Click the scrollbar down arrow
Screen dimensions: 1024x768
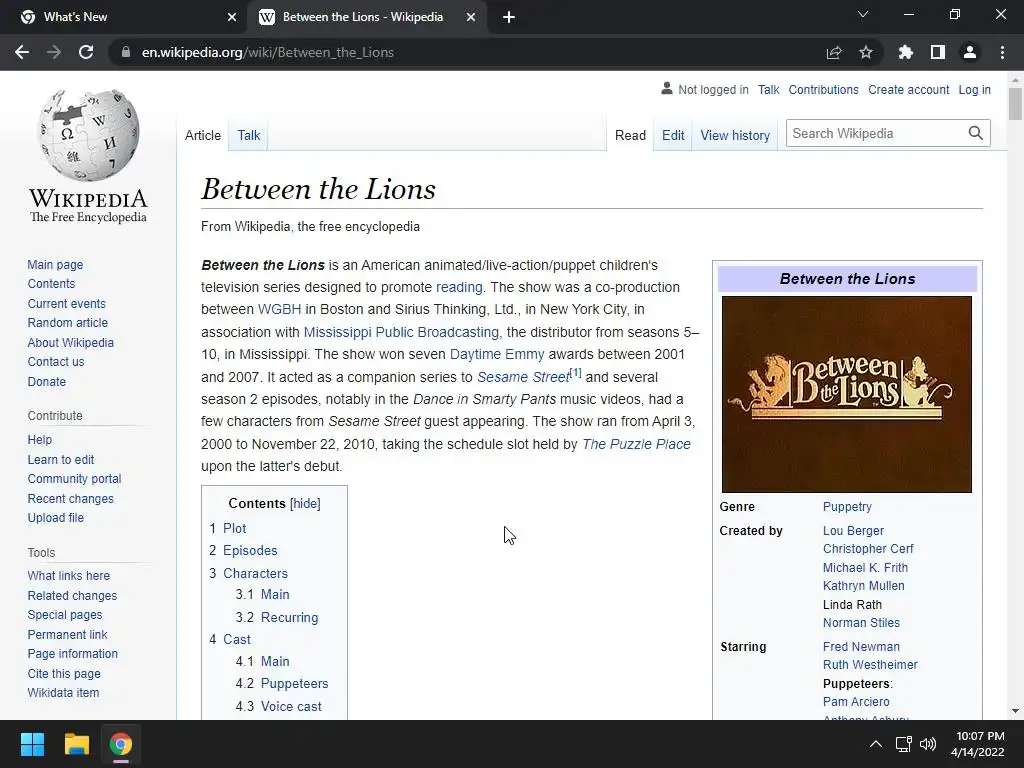pyautogui.click(x=1015, y=711)
